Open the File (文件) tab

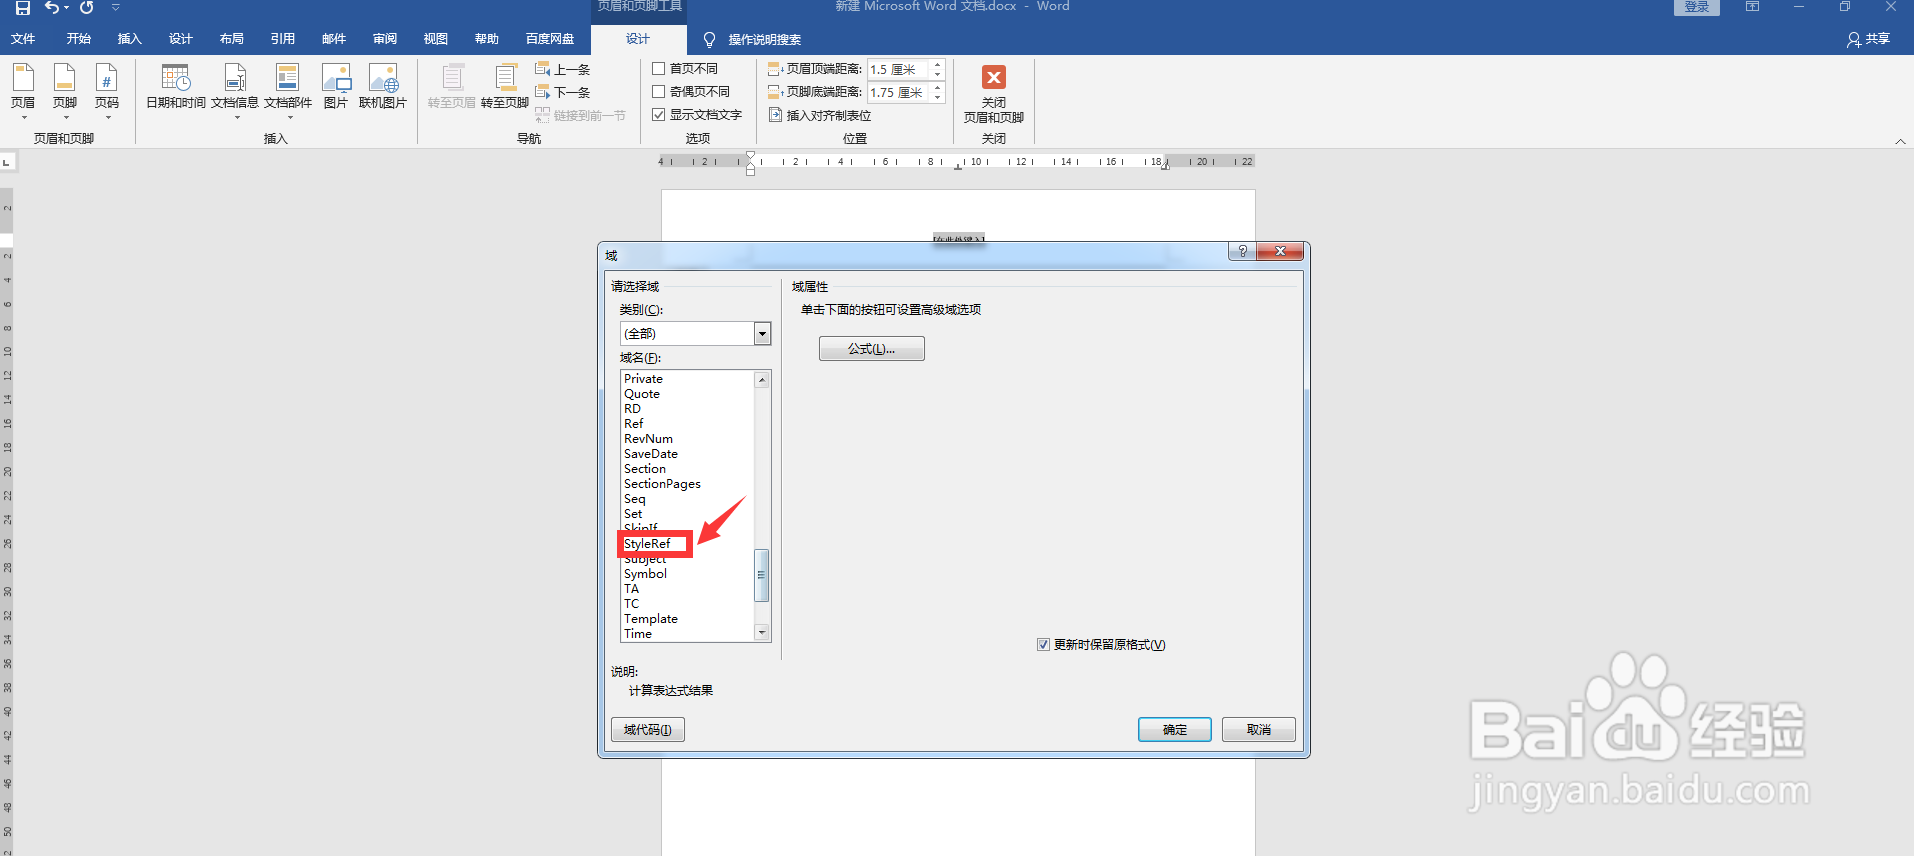[x=23, y=39]
